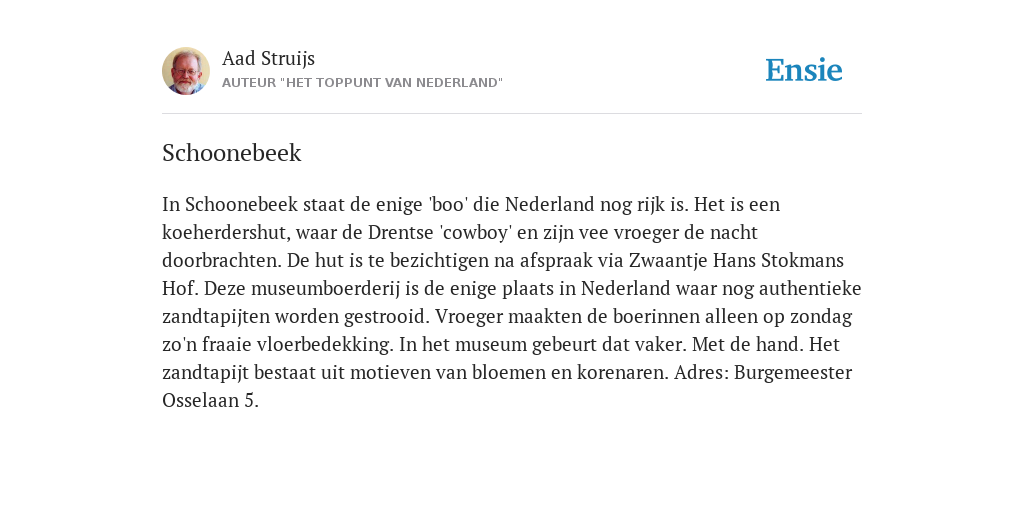The height and width of the screenshot is (512, 1024).
Task: Click the subtitle "Het Toppunt van Nederland"
Action: (362, 83)
